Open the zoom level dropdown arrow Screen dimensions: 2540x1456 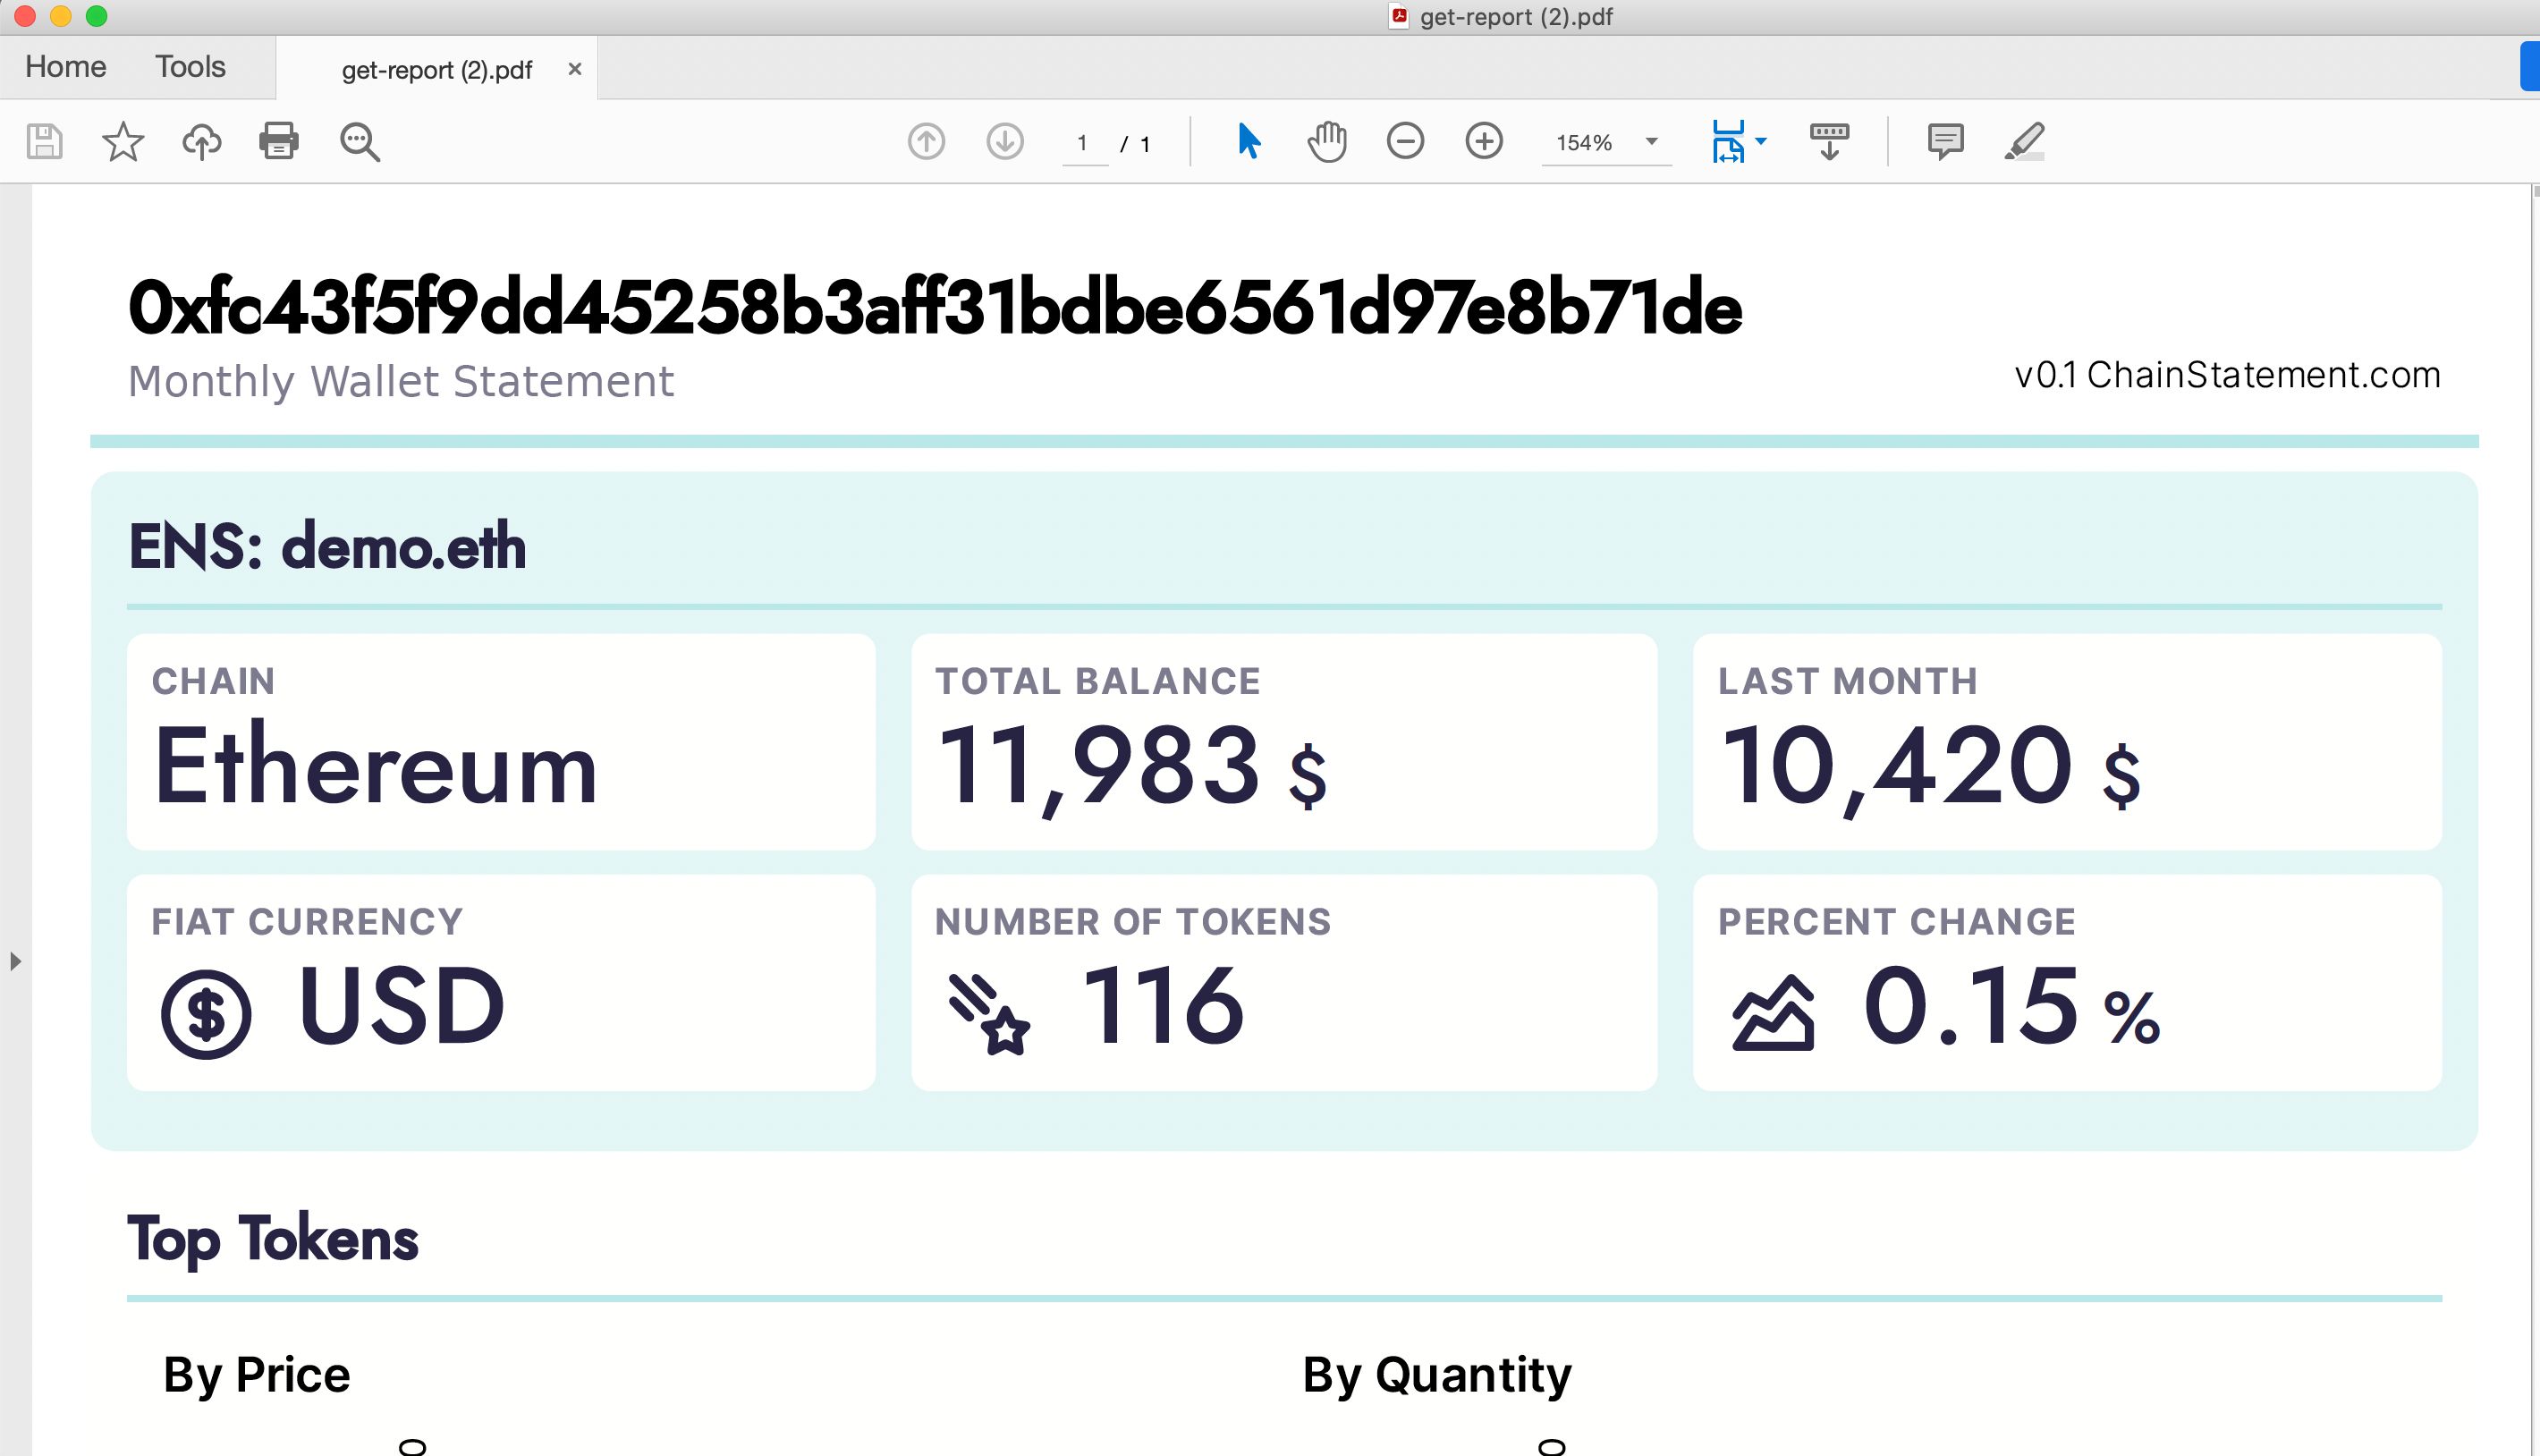pos(1652,141)
